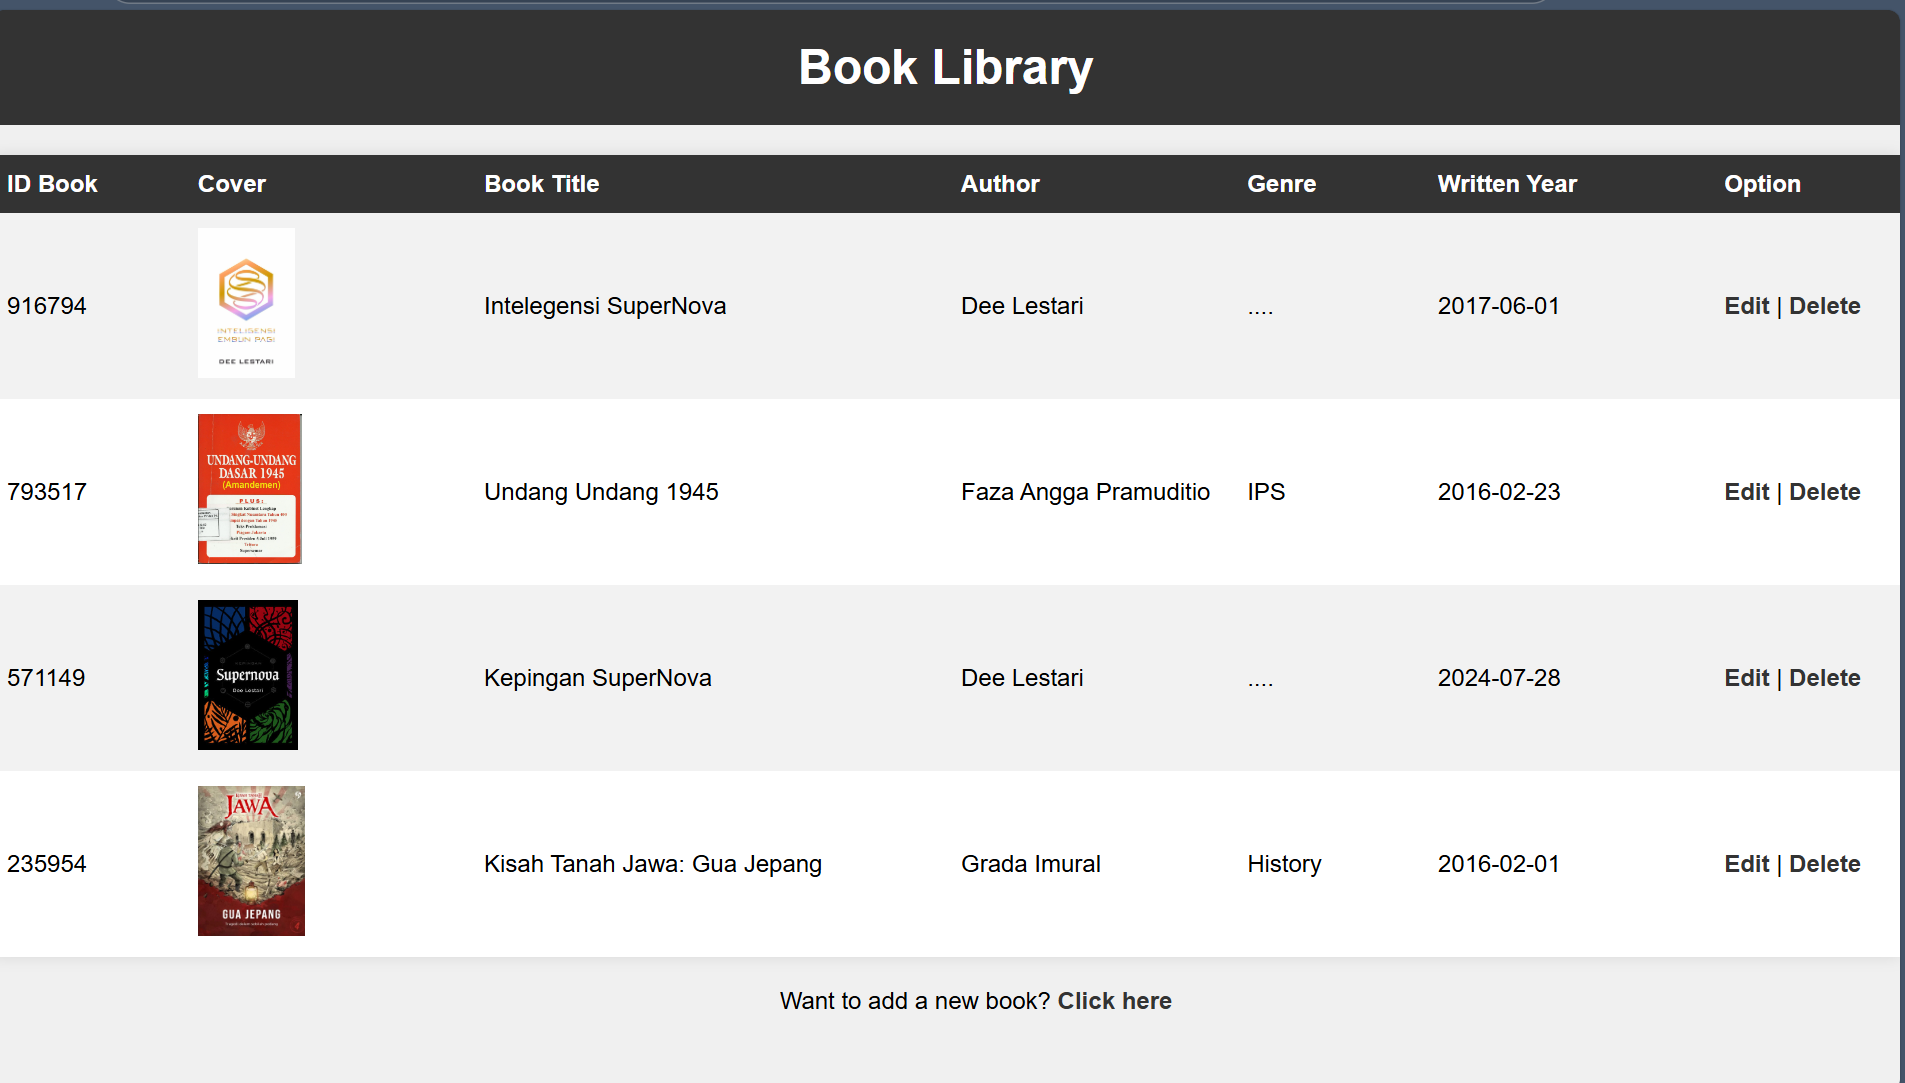The image size is (1905, 1083).
Task: Delete the book Kisah Tanah Jawa
Action: [x=1824, y=863]
